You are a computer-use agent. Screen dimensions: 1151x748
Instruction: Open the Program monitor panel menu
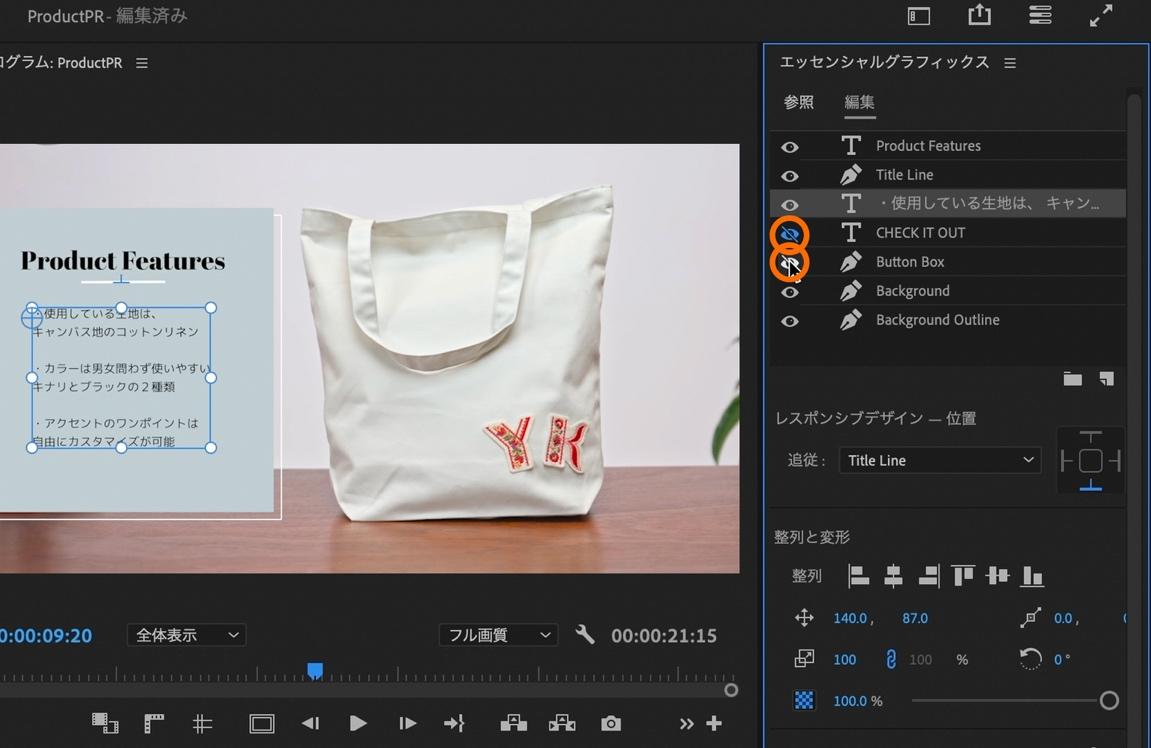142,63
